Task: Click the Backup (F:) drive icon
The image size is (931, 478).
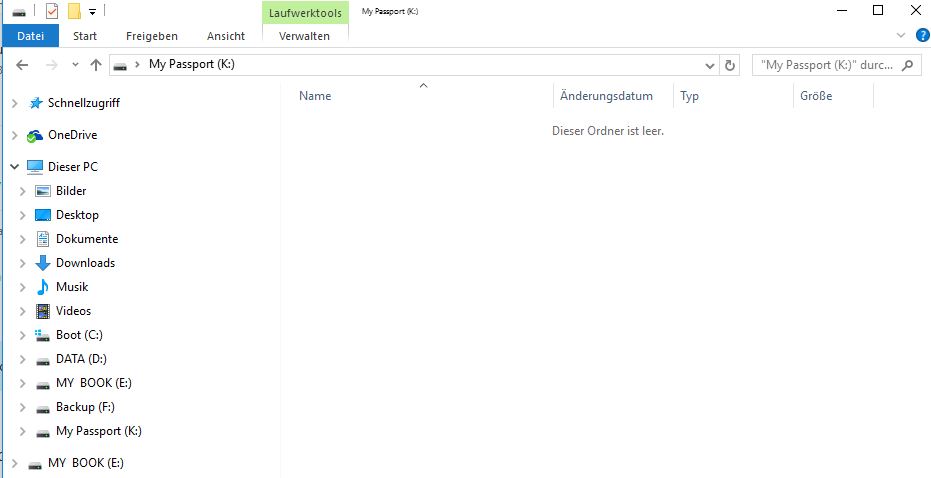Action: click(43, 409)
